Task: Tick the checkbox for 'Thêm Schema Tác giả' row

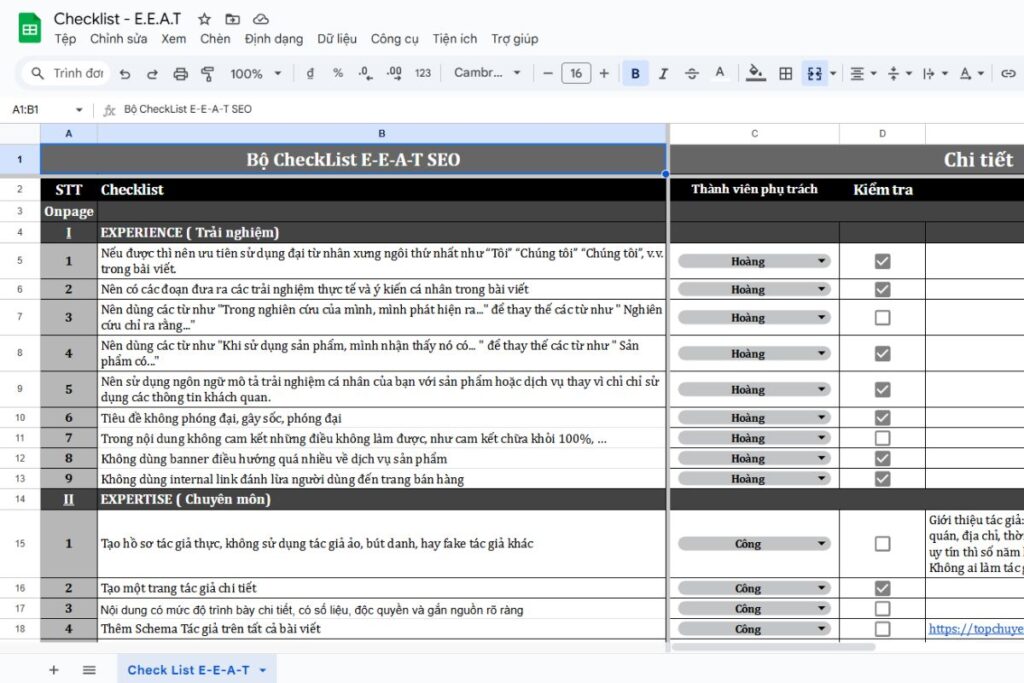Action: tap(882, 629)
